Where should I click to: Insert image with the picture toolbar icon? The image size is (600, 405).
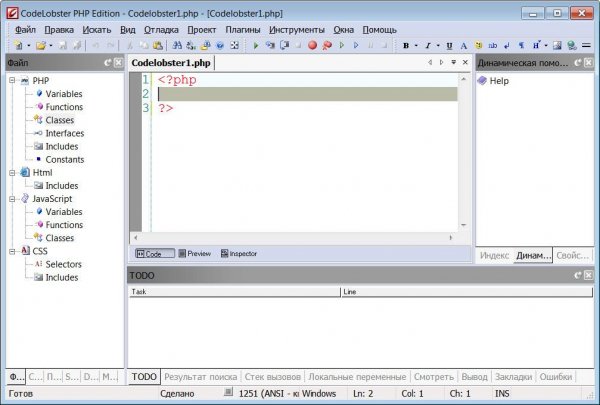point(557,46)
